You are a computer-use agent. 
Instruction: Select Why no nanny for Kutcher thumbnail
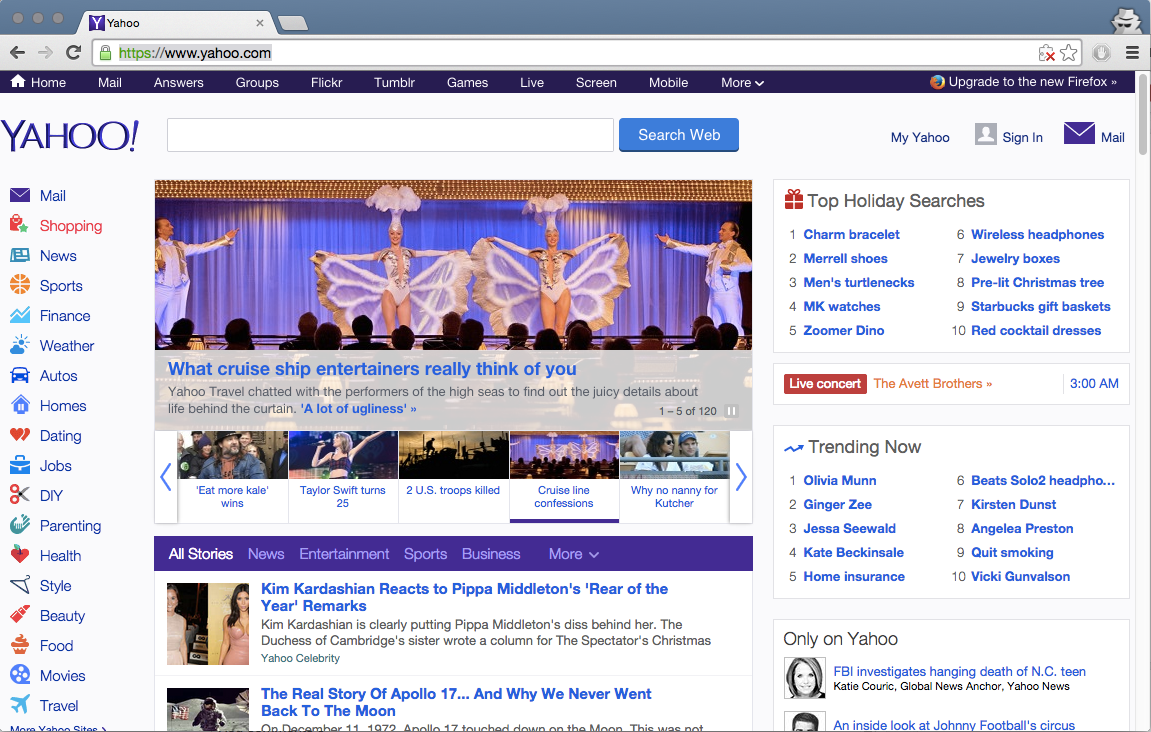674,476
